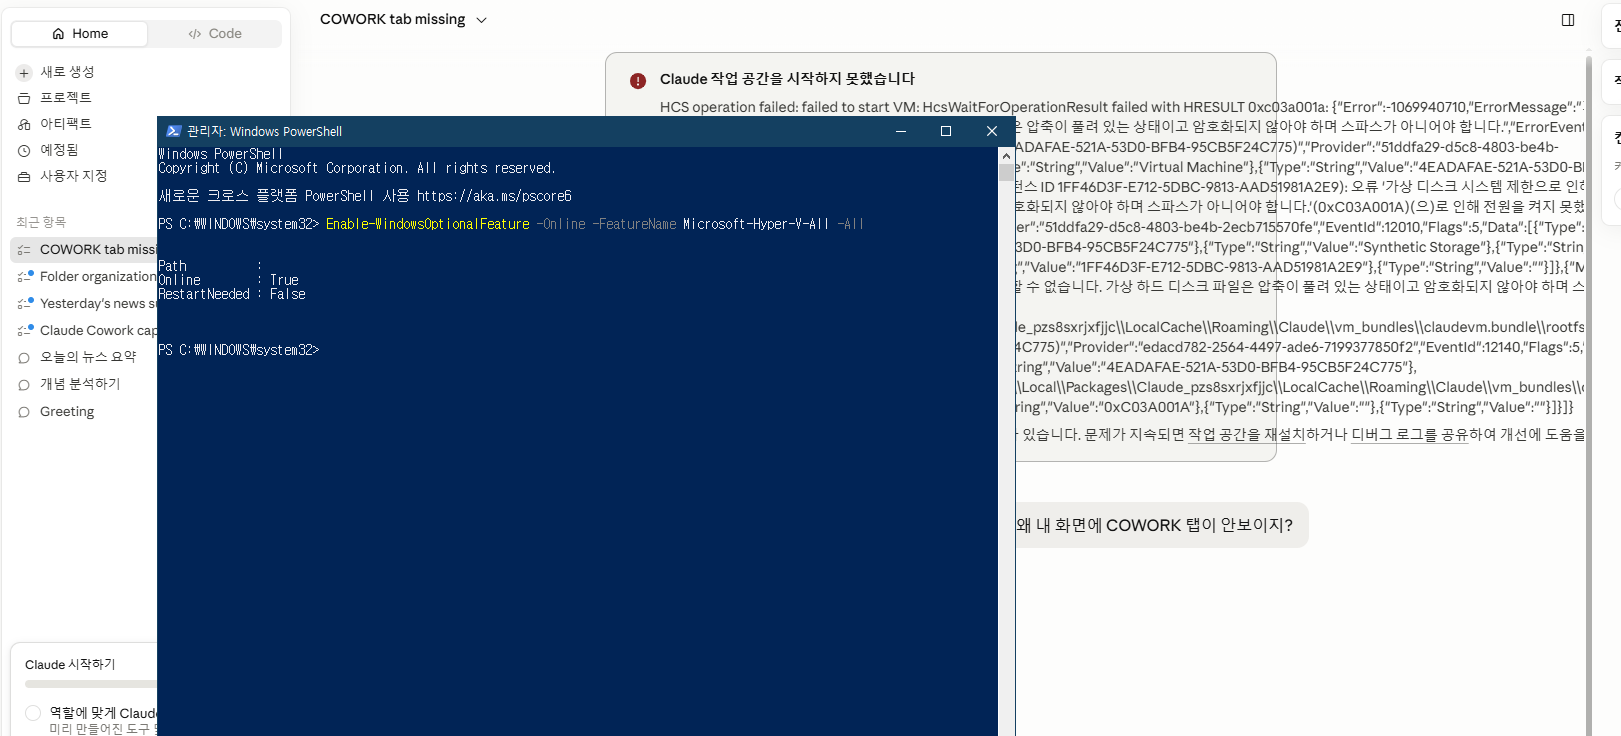
Task: Click the folder icon beside 프로젝트
Action: click(24, 98)
